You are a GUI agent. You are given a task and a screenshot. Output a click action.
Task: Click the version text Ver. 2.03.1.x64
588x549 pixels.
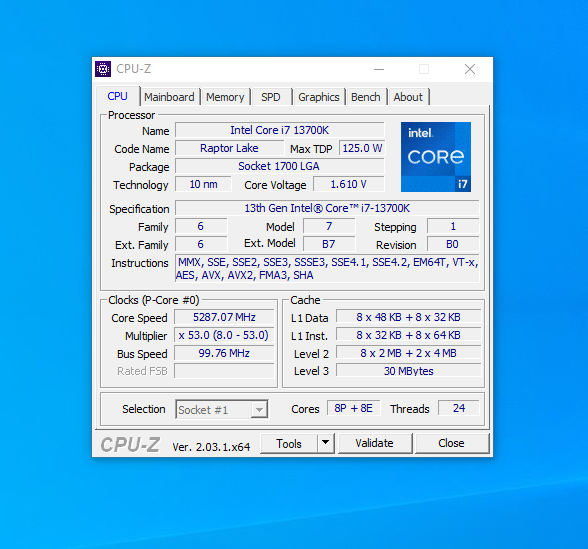[x=211, y=447]
